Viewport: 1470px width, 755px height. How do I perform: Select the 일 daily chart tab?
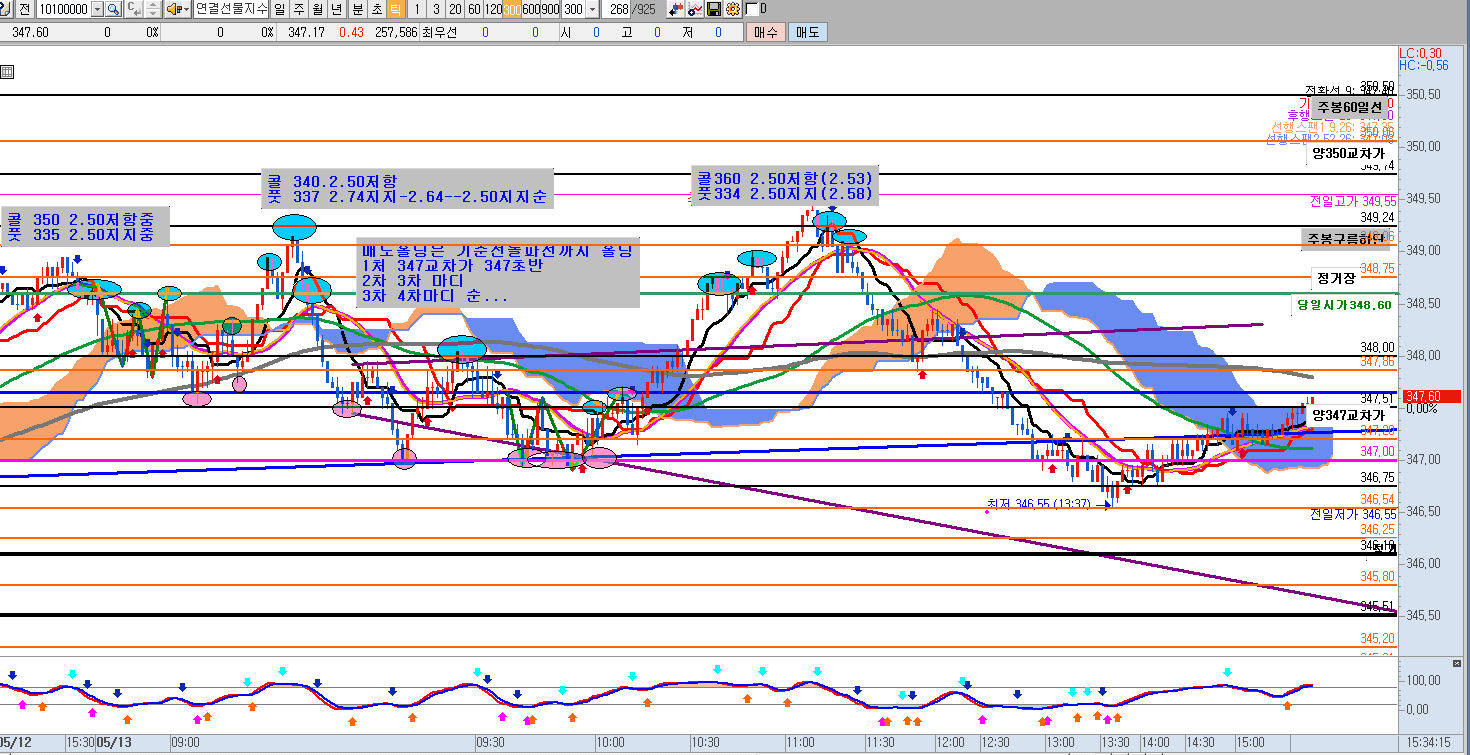coord(279,9)
